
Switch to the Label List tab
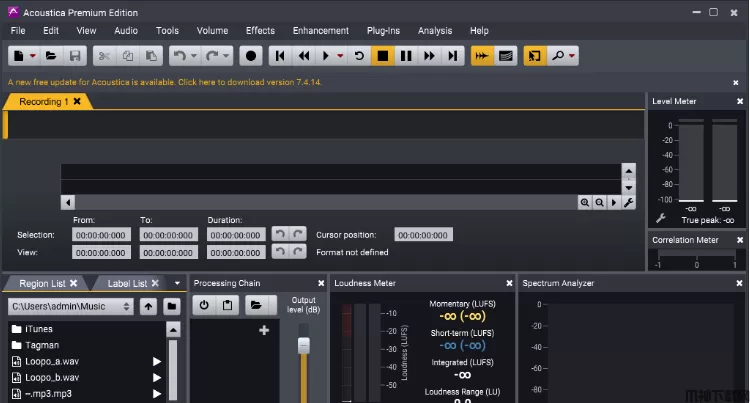coord(127,283)
